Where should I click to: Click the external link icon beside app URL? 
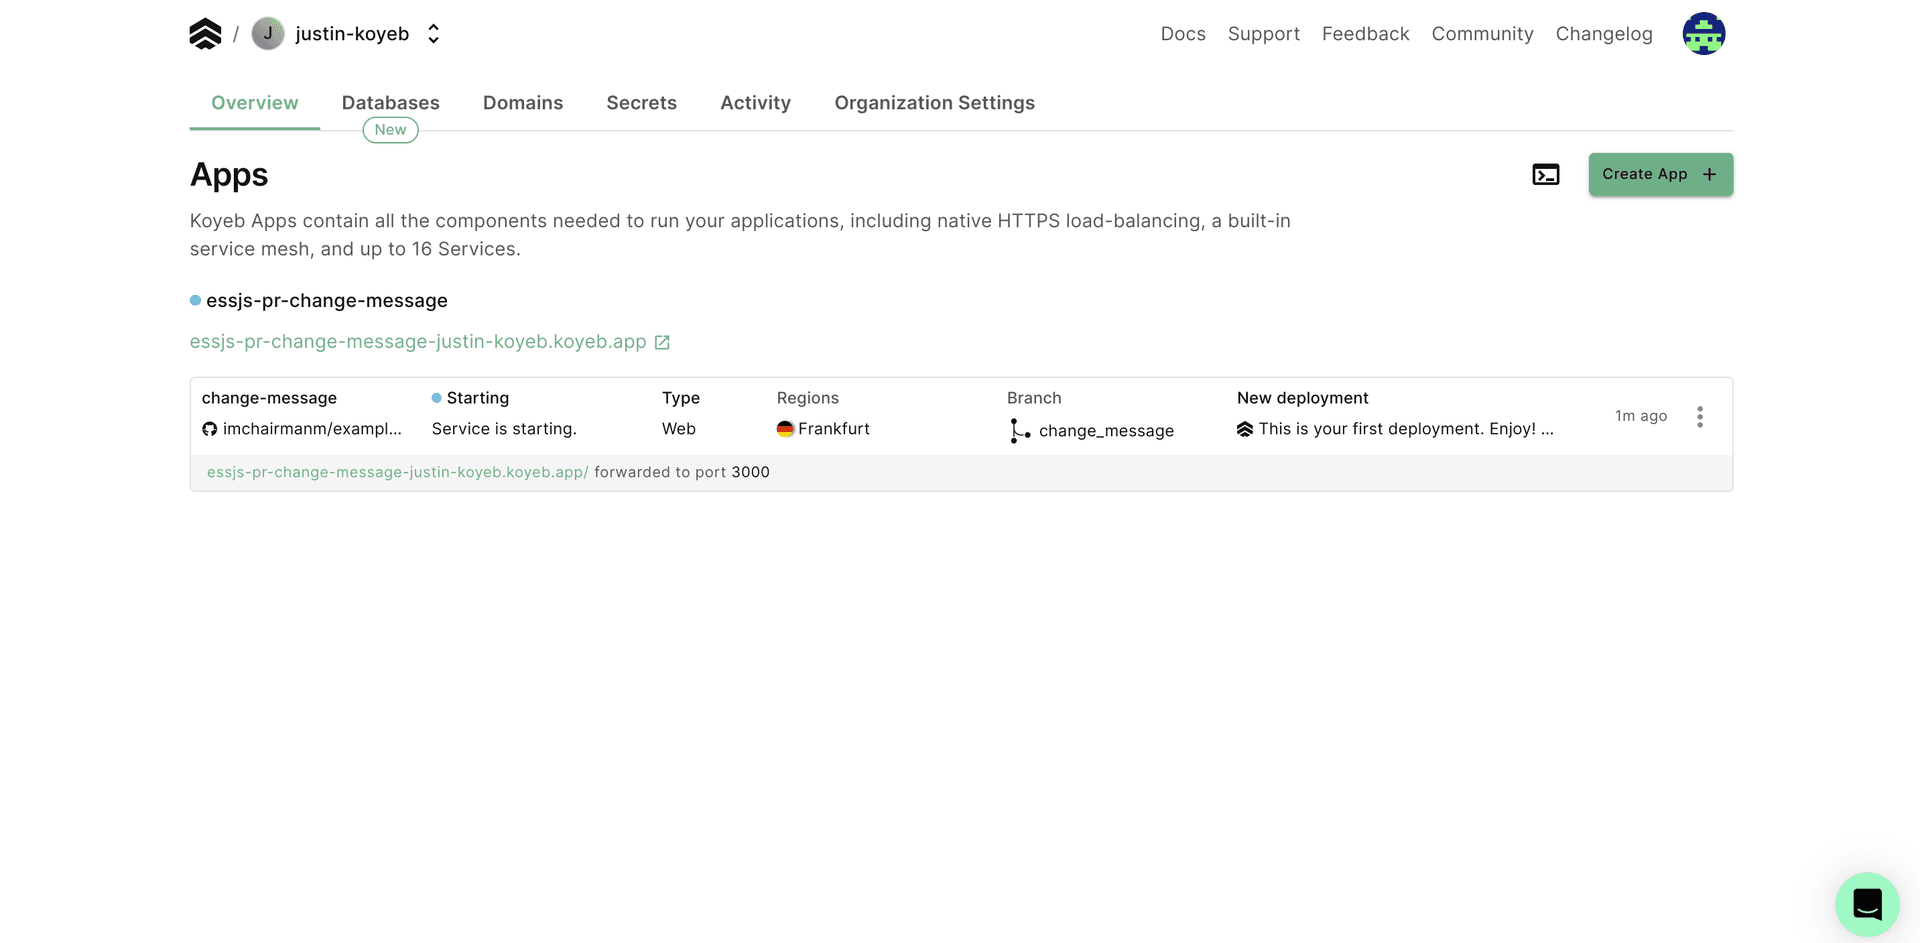tap(662, 342)
